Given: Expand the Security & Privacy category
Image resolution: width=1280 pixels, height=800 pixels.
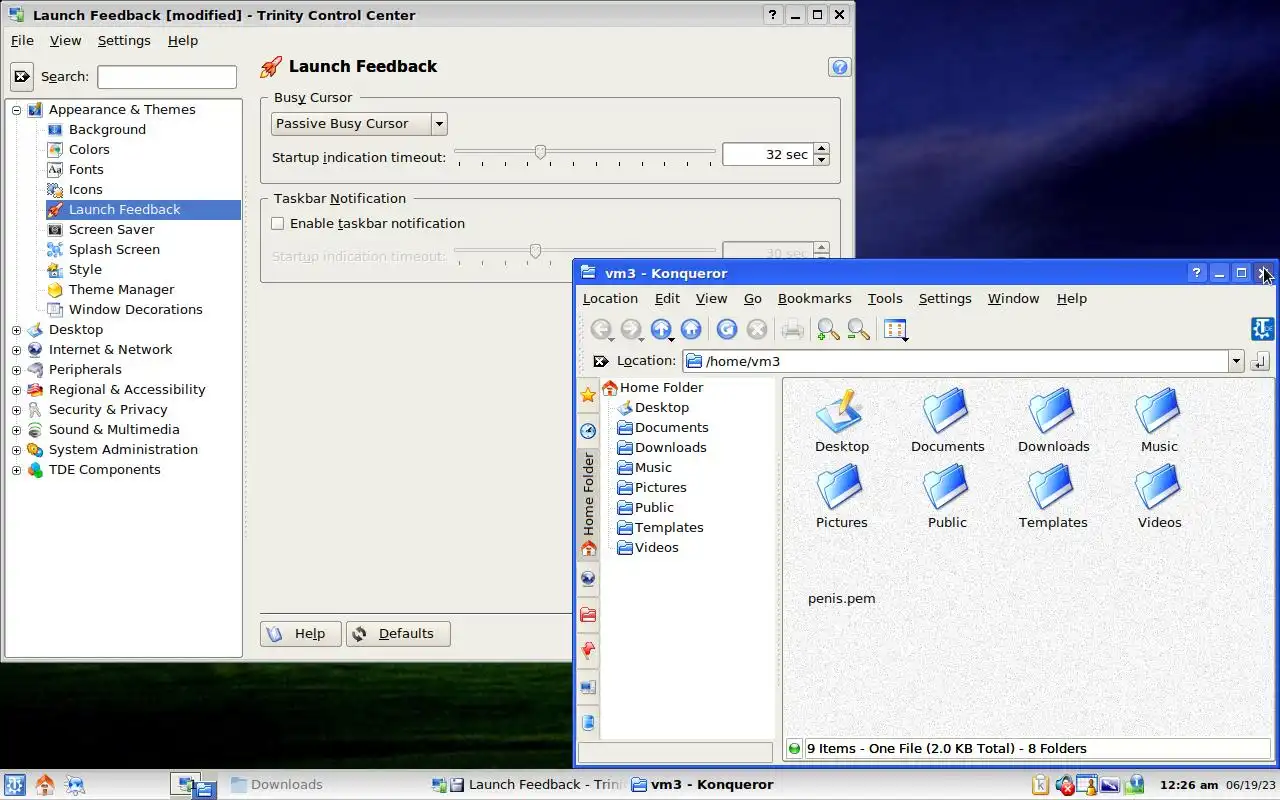Looking at the screenshot, I should (x=16, y=410).
